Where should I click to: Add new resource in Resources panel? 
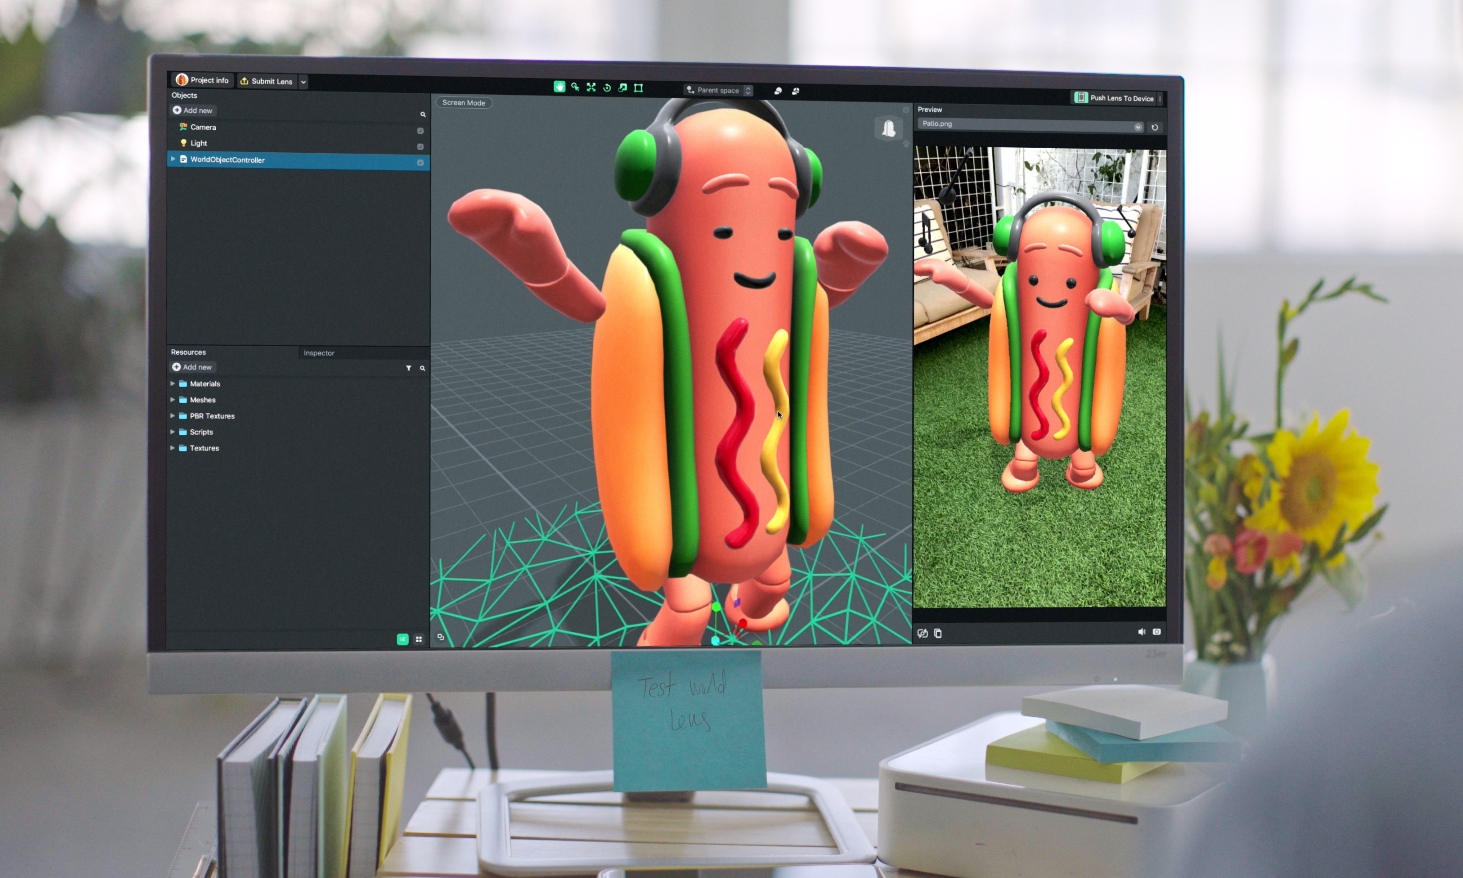192,367
